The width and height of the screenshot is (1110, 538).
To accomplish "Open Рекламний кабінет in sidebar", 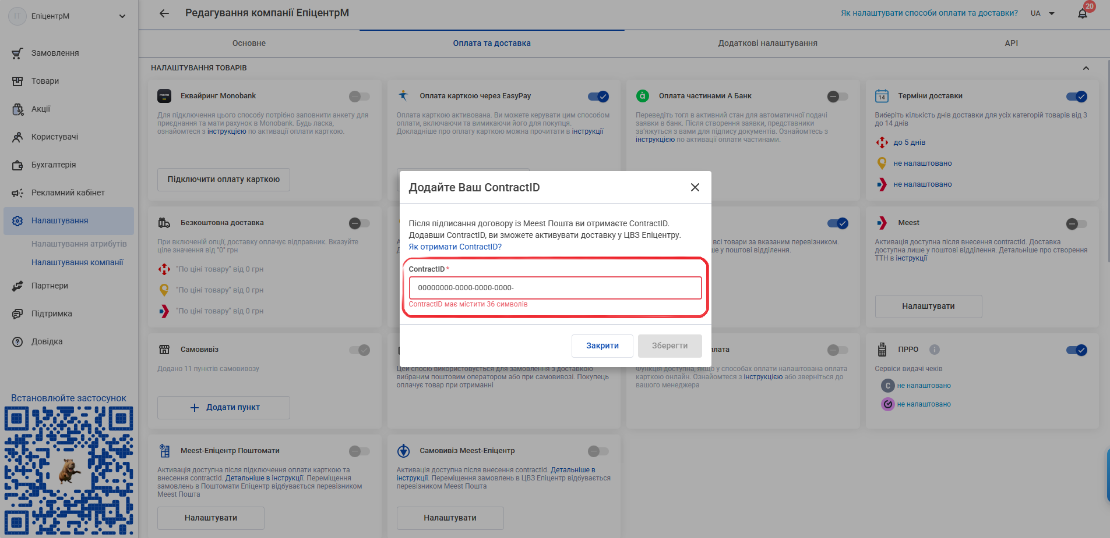I will click(x=68, y=193).
